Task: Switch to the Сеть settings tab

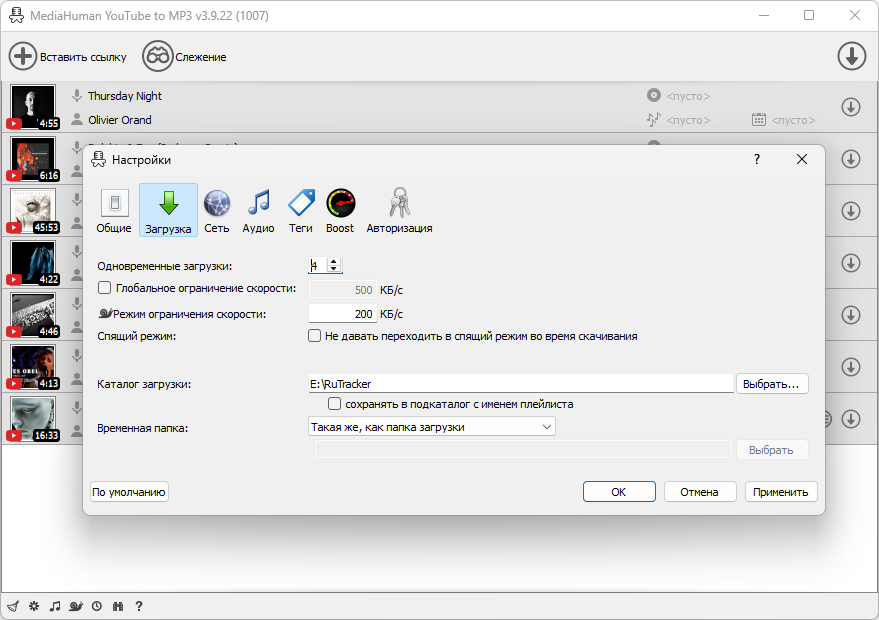Action: (216, 211)
